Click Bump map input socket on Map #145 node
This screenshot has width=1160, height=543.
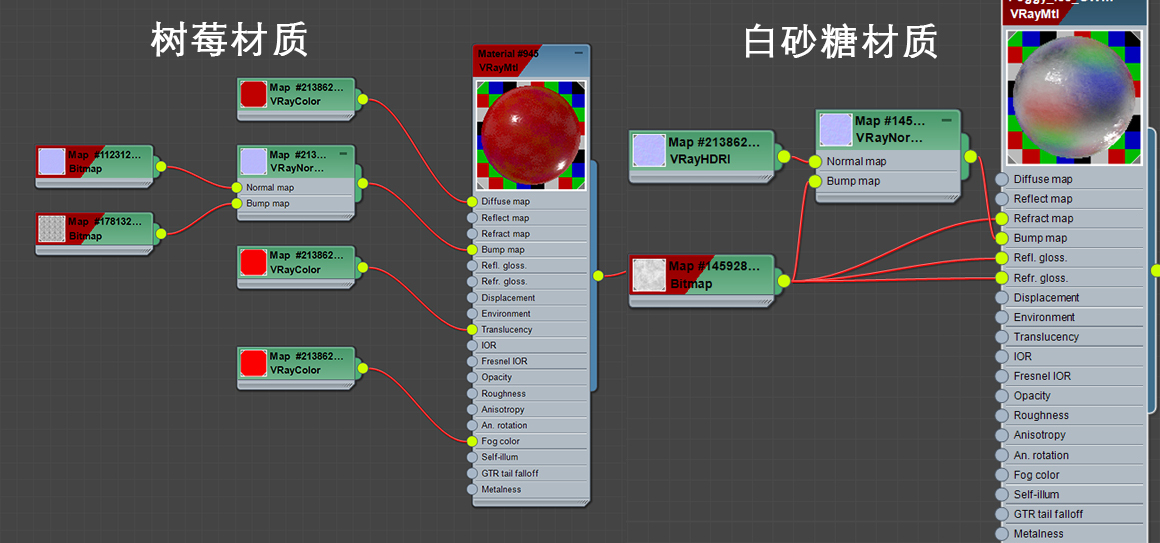pos(815,181)
